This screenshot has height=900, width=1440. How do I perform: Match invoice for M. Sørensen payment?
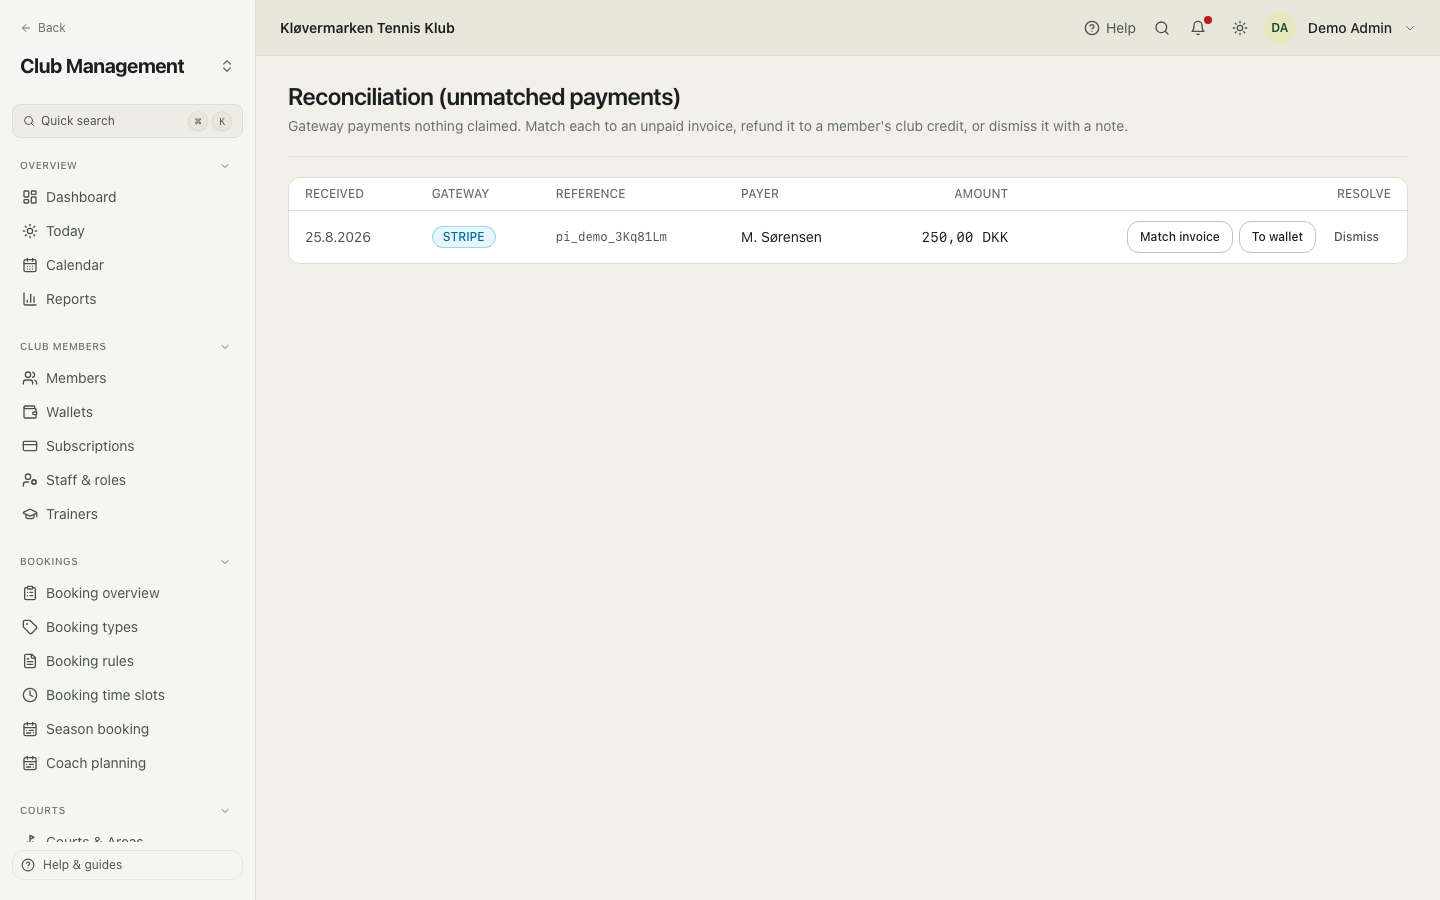[x=1180, y=237]
